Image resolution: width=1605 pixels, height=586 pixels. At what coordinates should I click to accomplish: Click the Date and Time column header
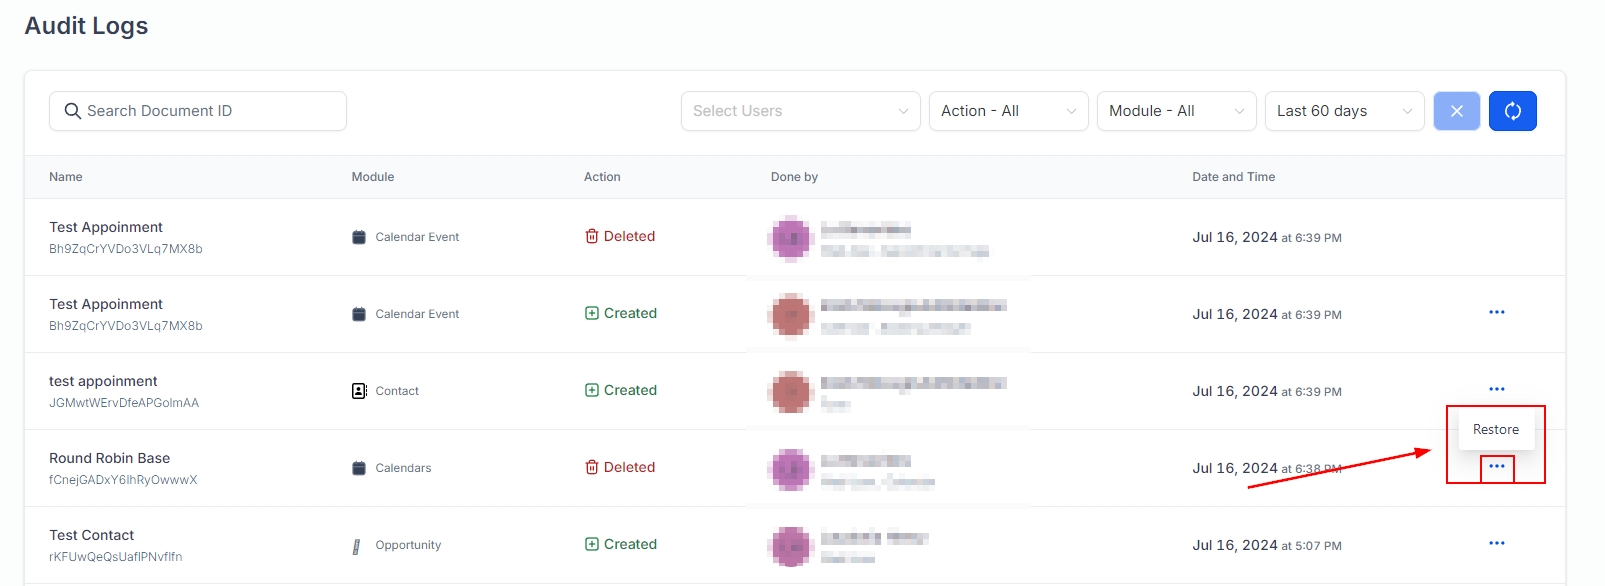[1233, 177]
